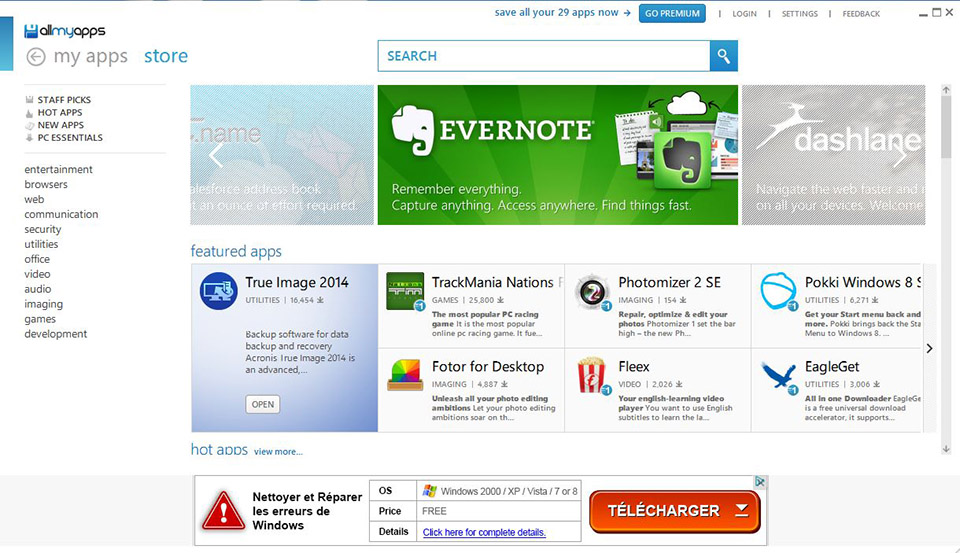Click the Photomizer 2 SE title

tap(670, 282)
